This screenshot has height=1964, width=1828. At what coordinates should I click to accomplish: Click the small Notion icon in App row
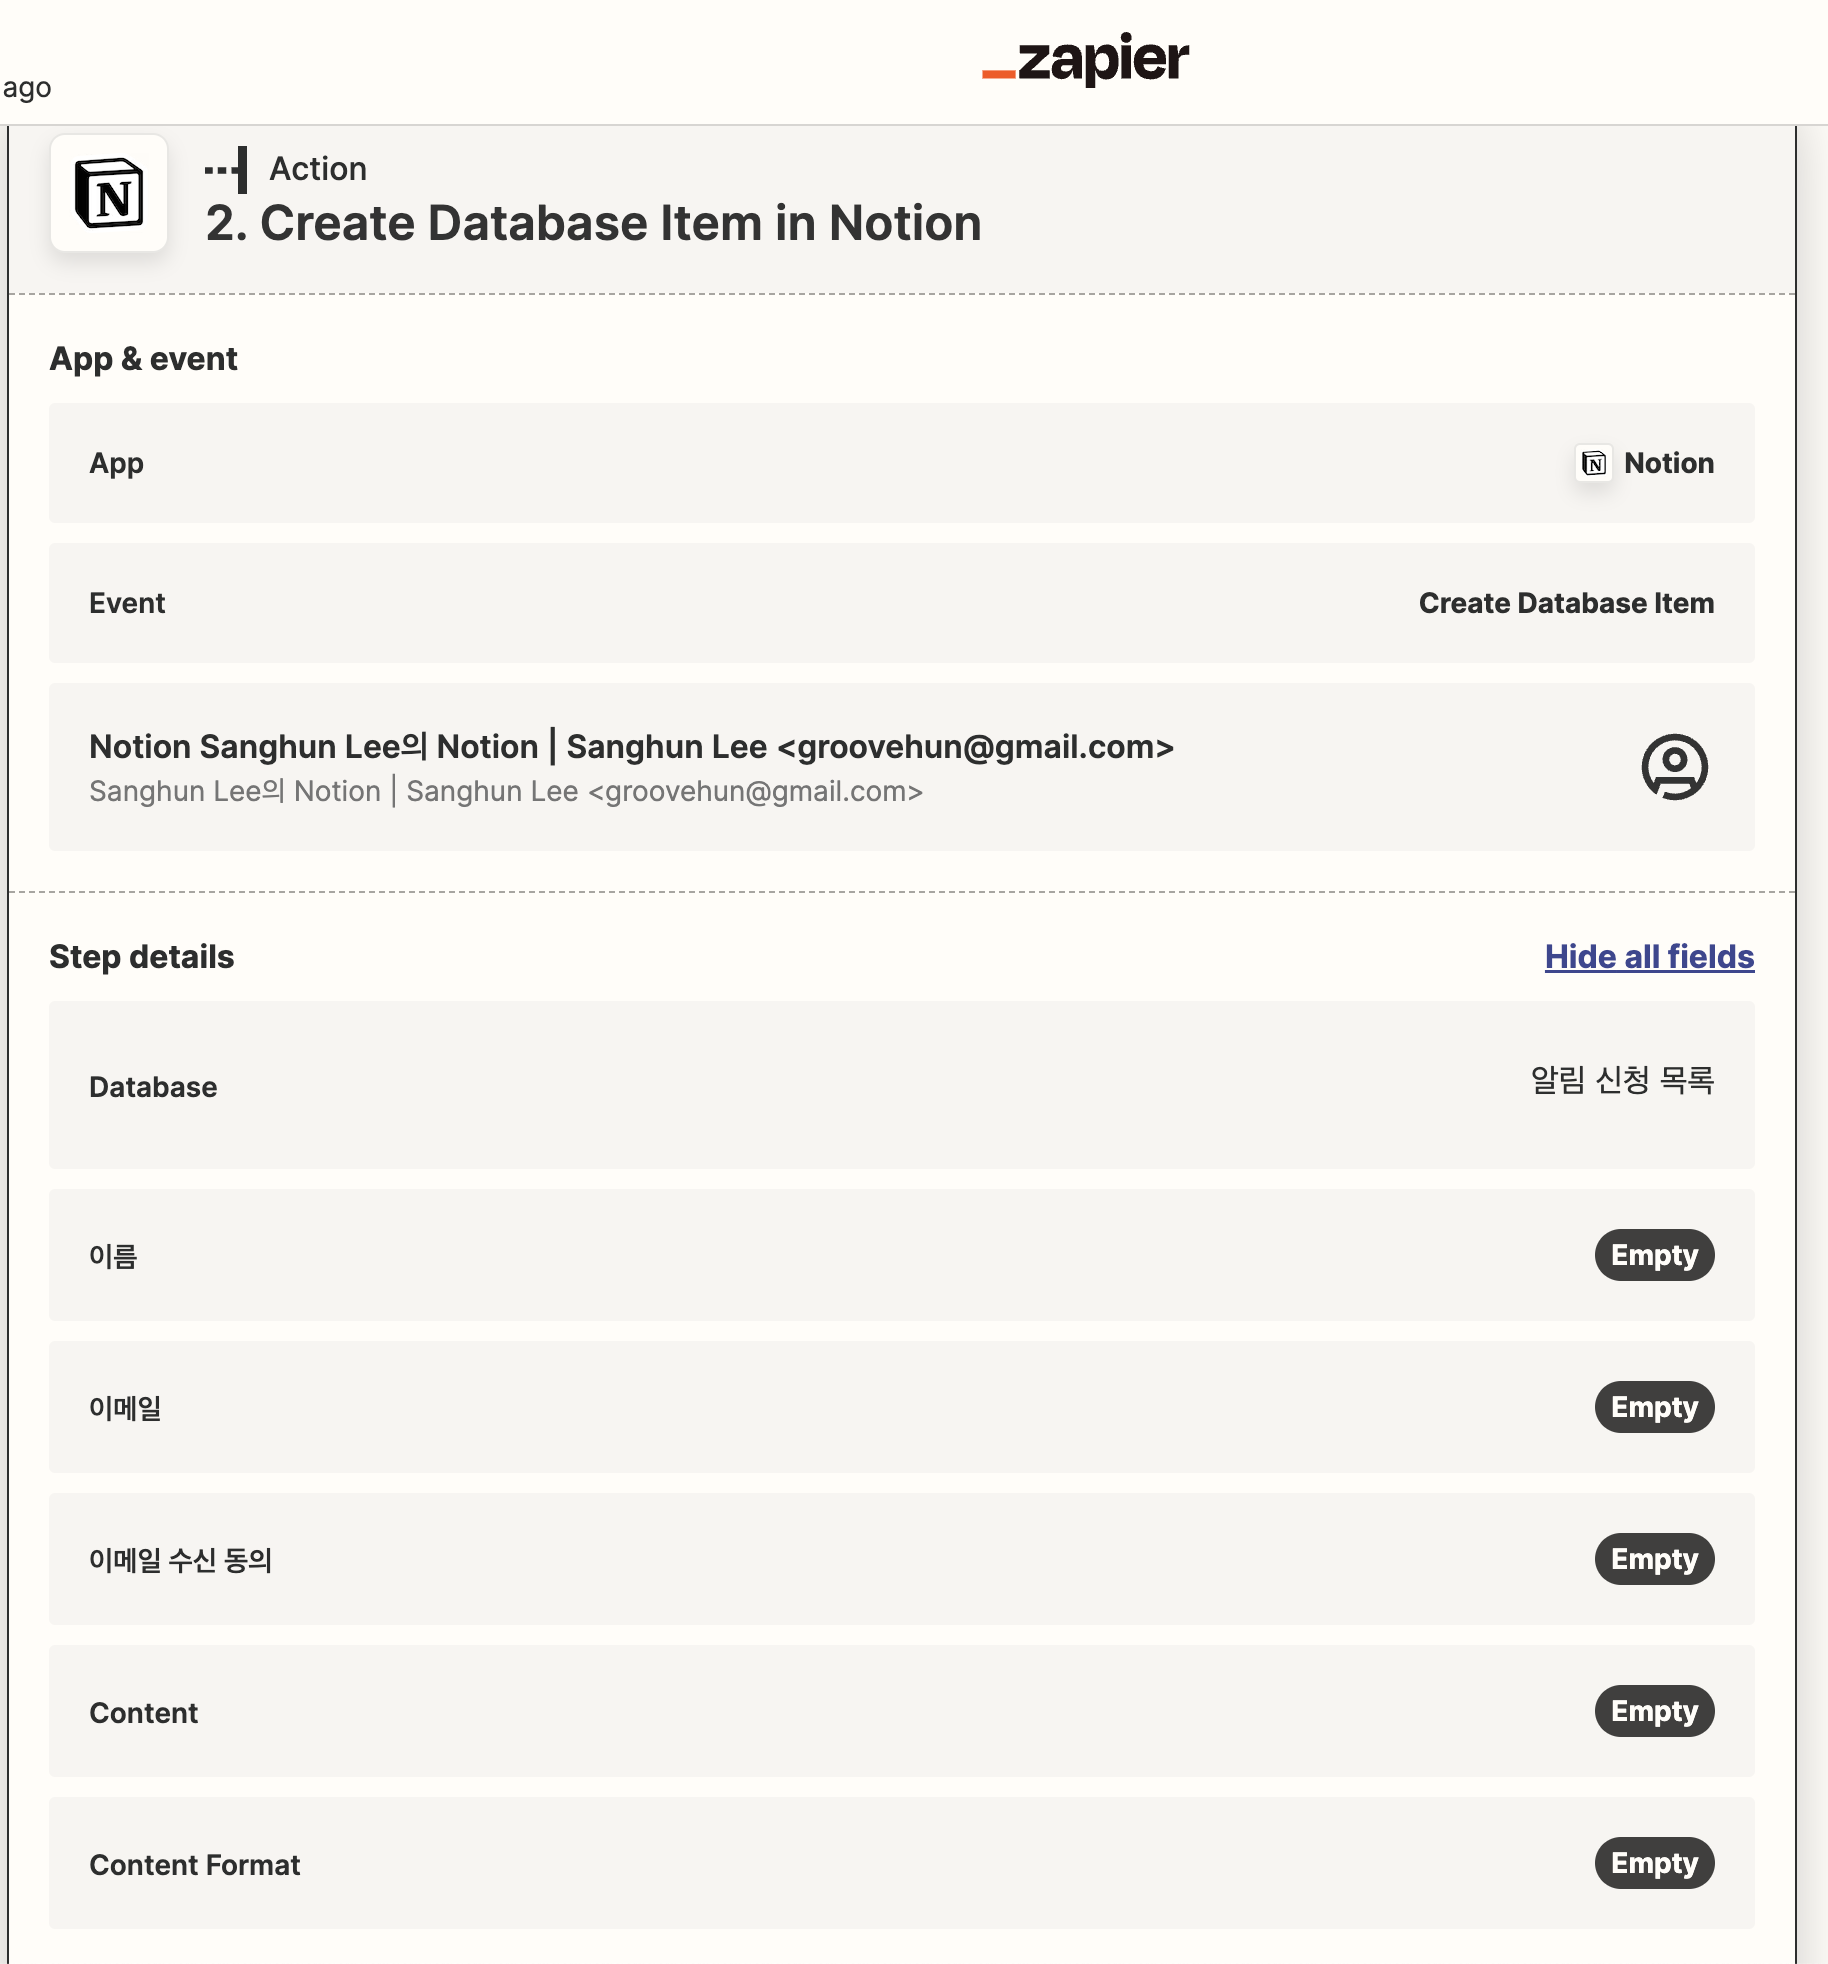pos(1594,463)
